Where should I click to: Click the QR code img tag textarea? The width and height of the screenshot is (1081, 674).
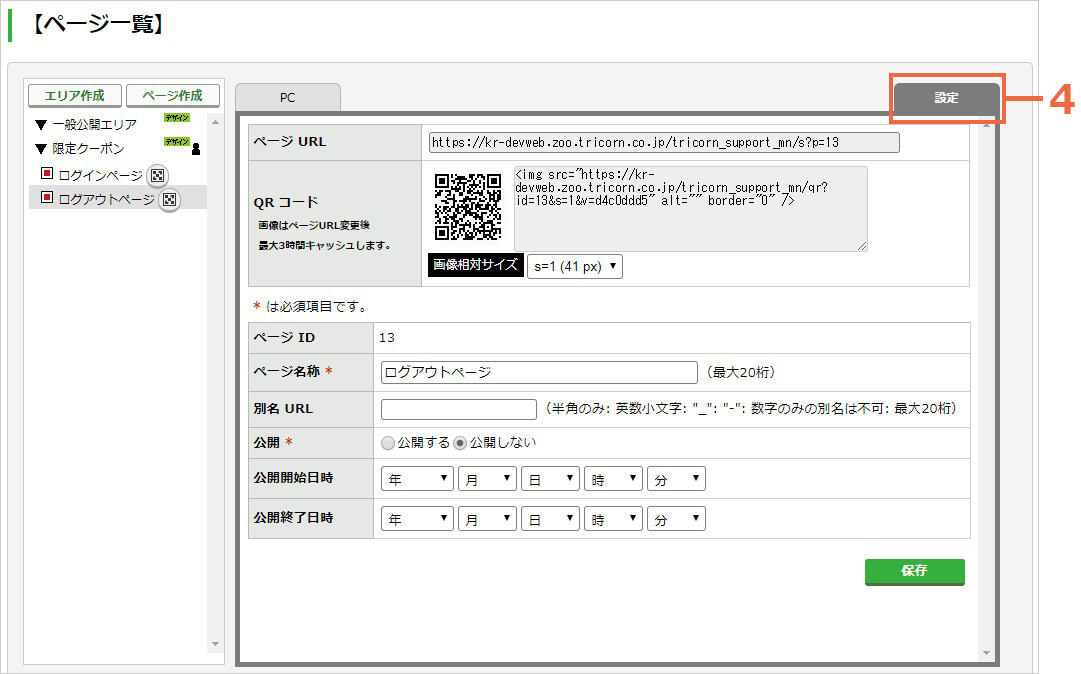(x=691, y=209)
